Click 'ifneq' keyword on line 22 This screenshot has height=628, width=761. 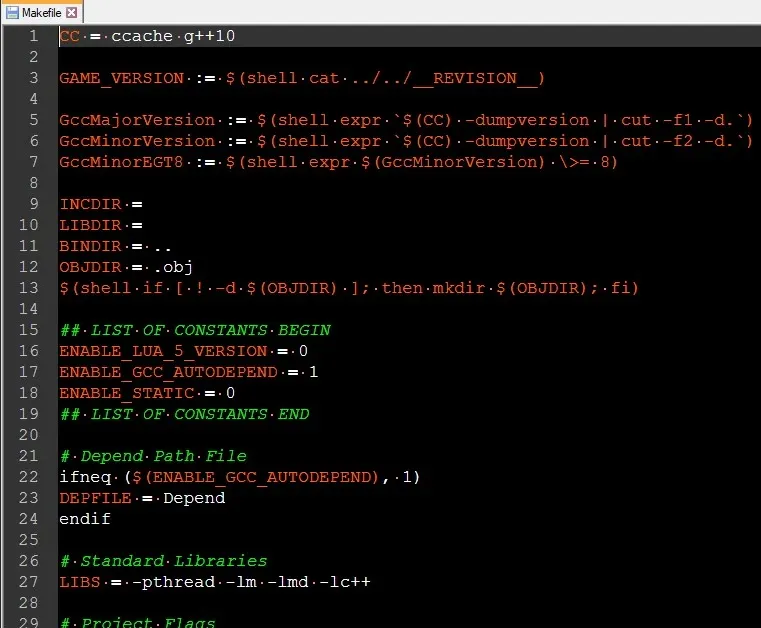[85, 477]
